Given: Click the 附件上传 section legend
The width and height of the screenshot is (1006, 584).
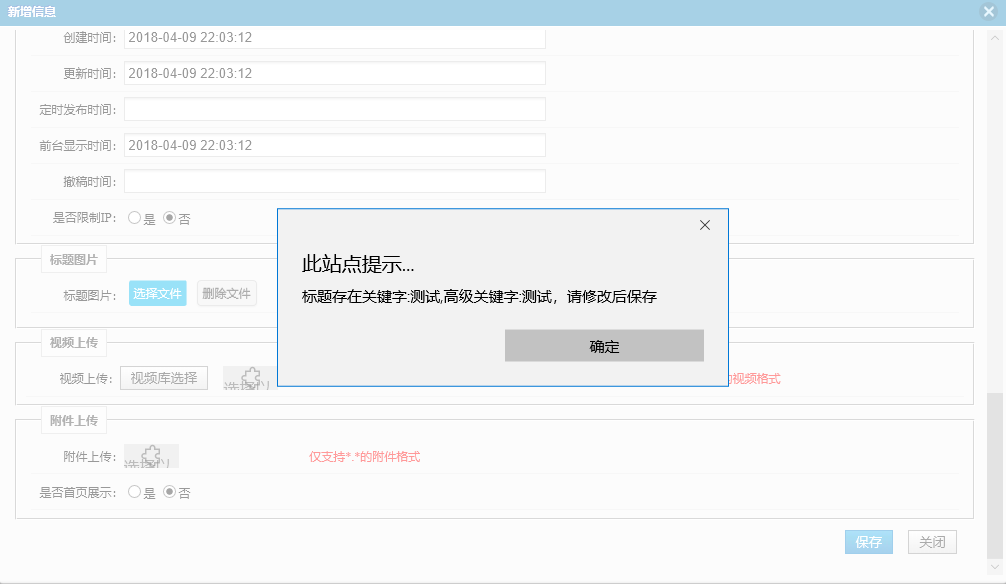Looking at the screenshot, I should click(74, 421).
